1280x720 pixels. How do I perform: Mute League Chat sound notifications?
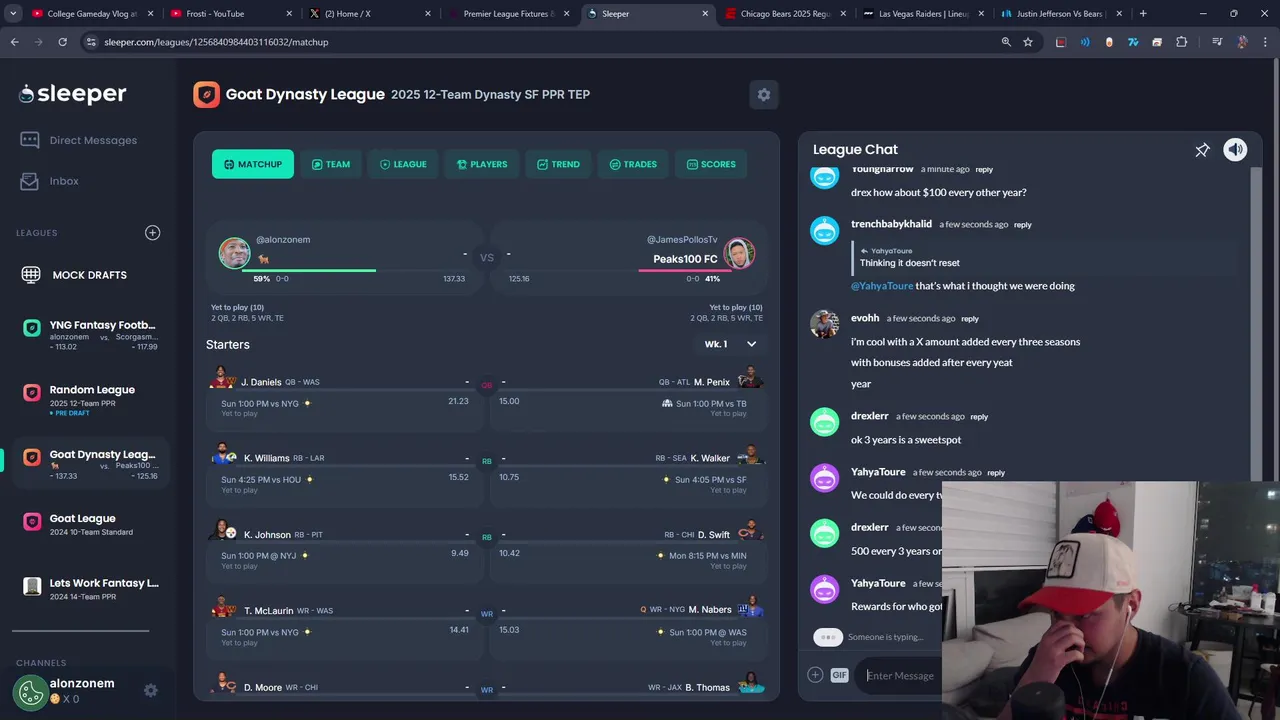tap(1235, 149)
